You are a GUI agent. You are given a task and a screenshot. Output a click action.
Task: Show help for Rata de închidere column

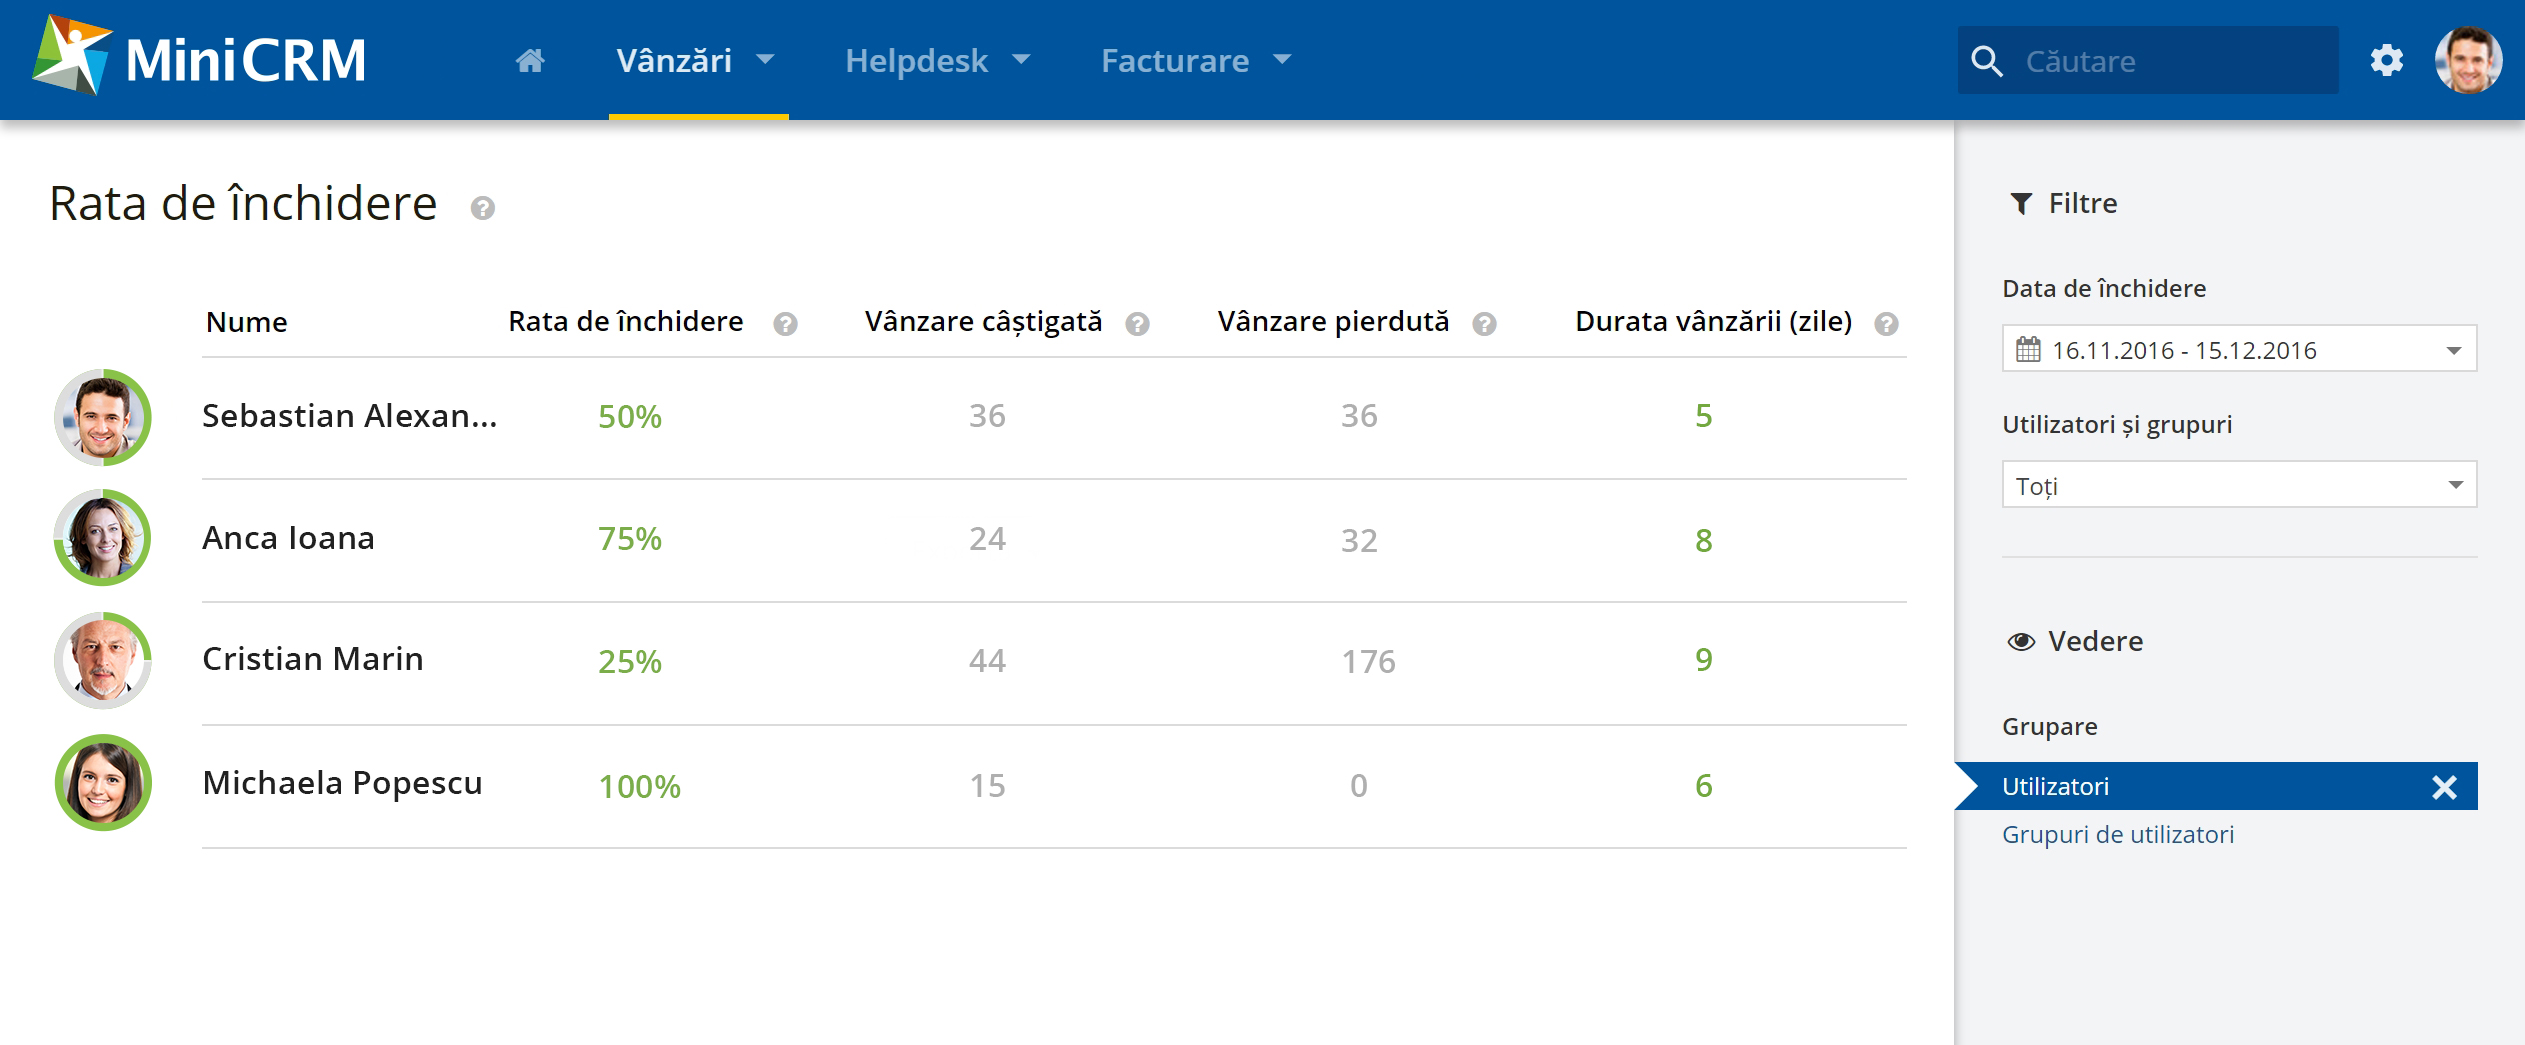click(x=786, y=324)
